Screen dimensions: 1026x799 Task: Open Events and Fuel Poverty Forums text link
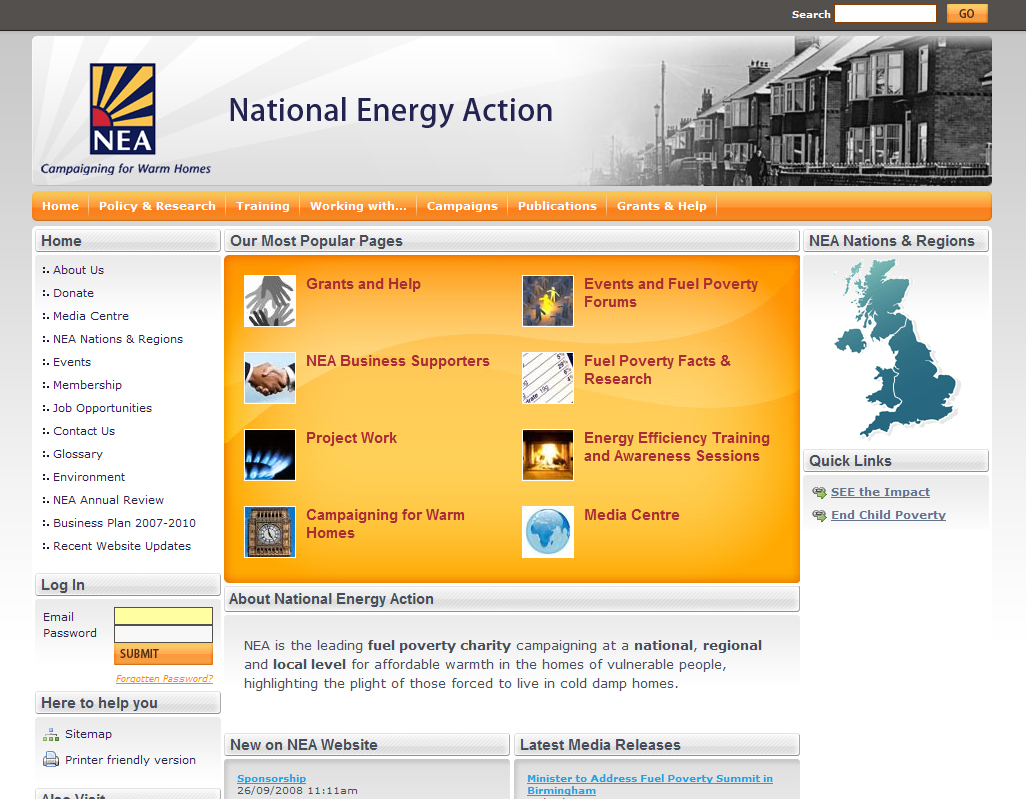671,293
